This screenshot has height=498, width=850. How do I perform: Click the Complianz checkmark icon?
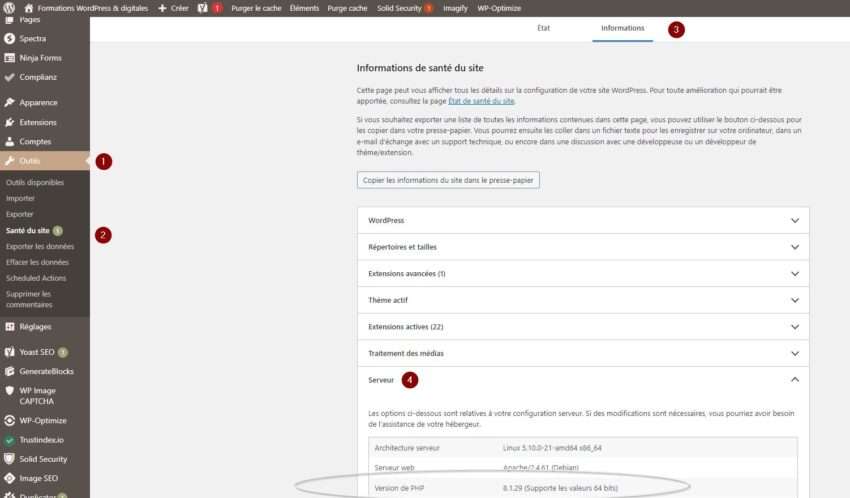(9, 77)
